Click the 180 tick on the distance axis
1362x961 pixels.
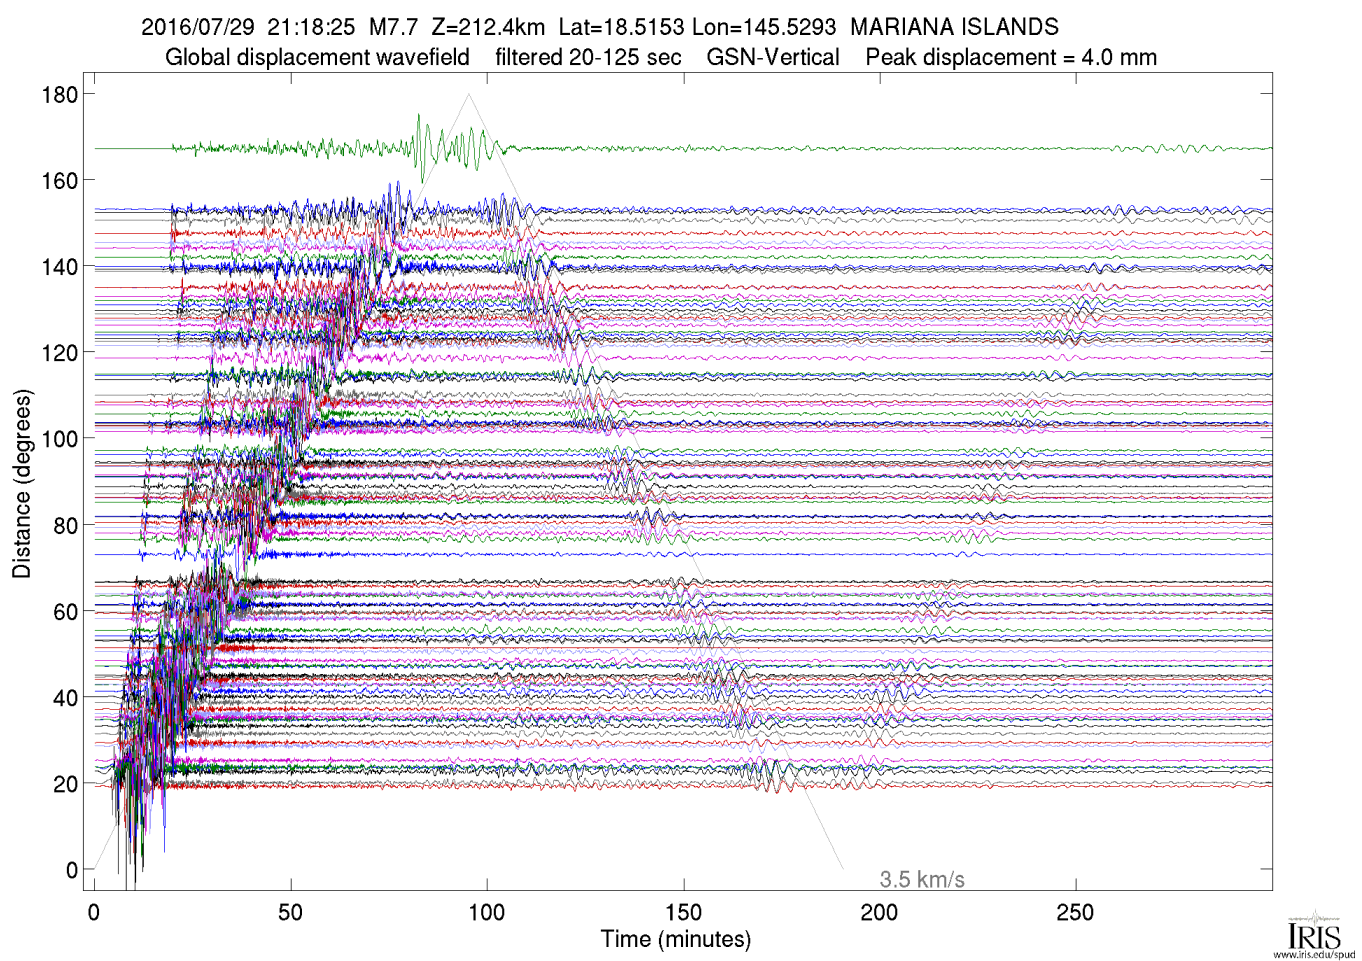click(59, 95)
